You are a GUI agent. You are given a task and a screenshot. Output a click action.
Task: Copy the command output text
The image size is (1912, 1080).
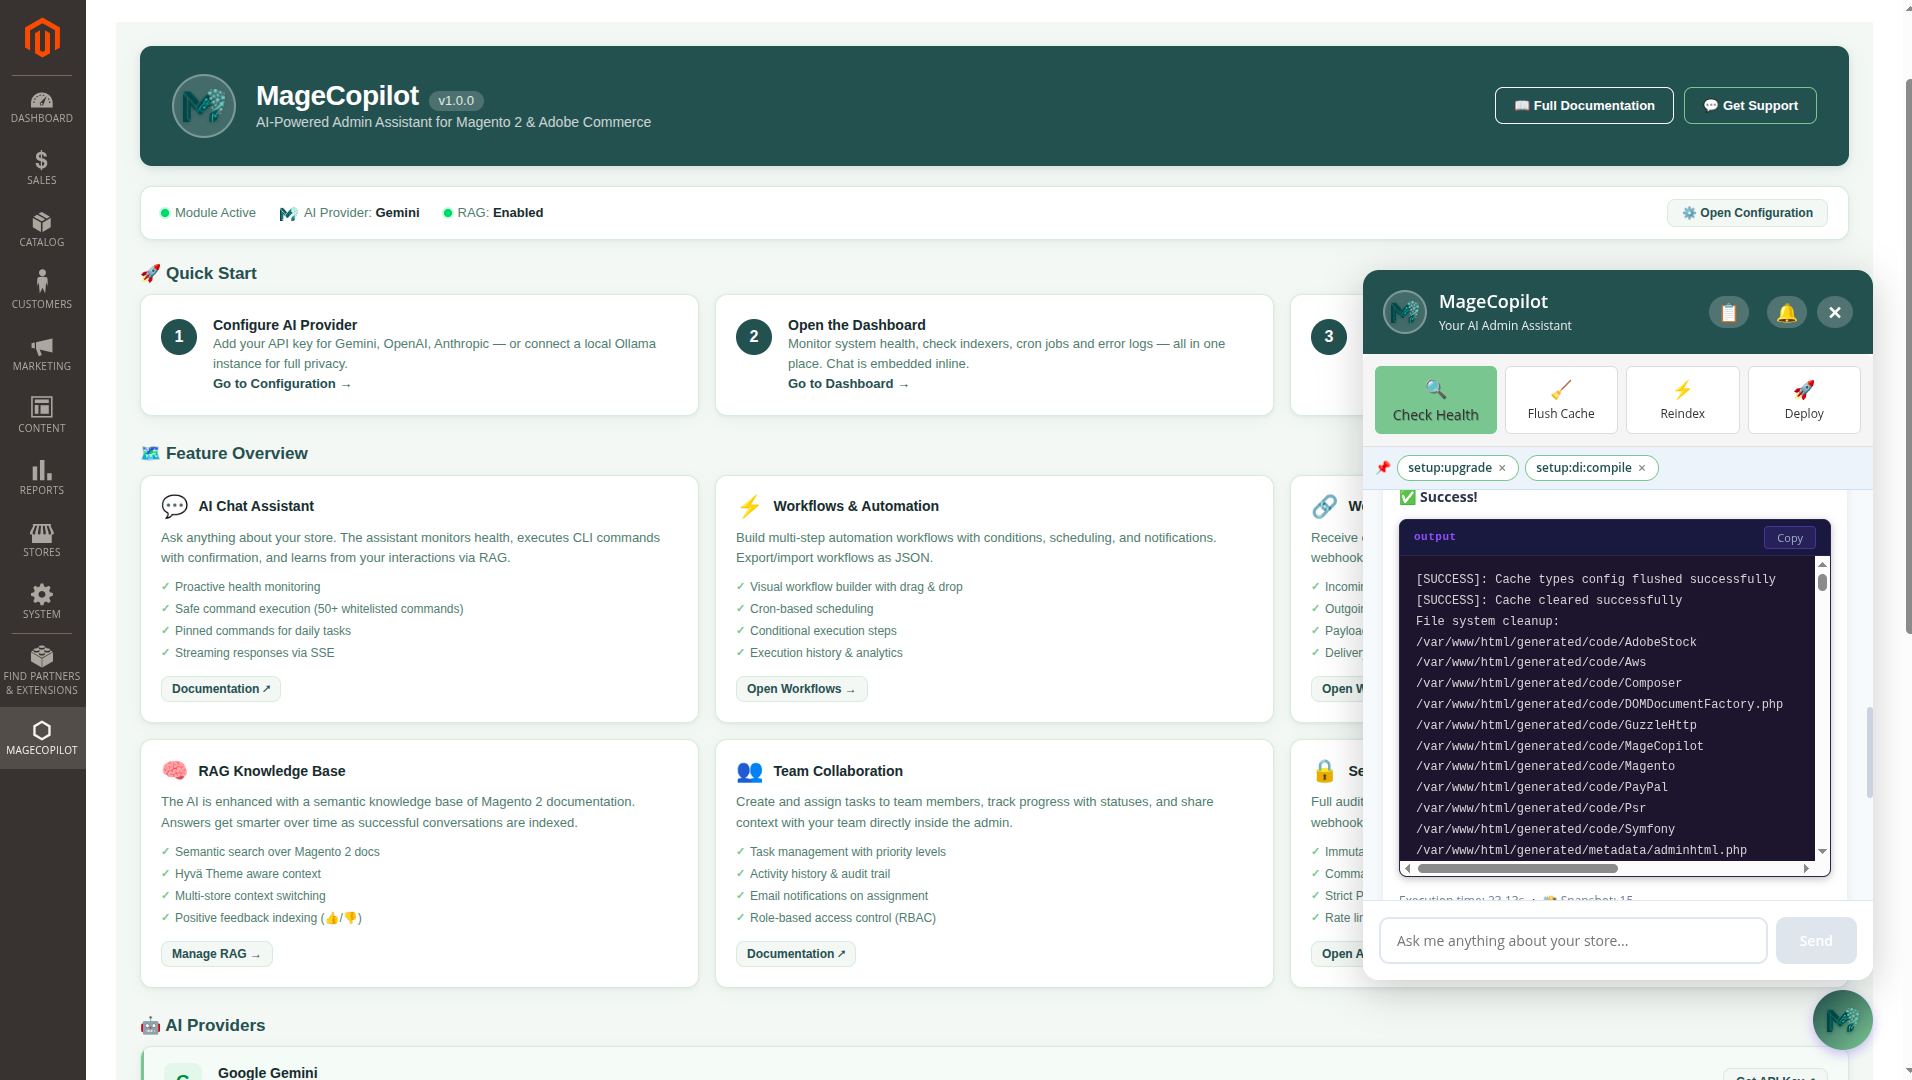(1789, 538)
